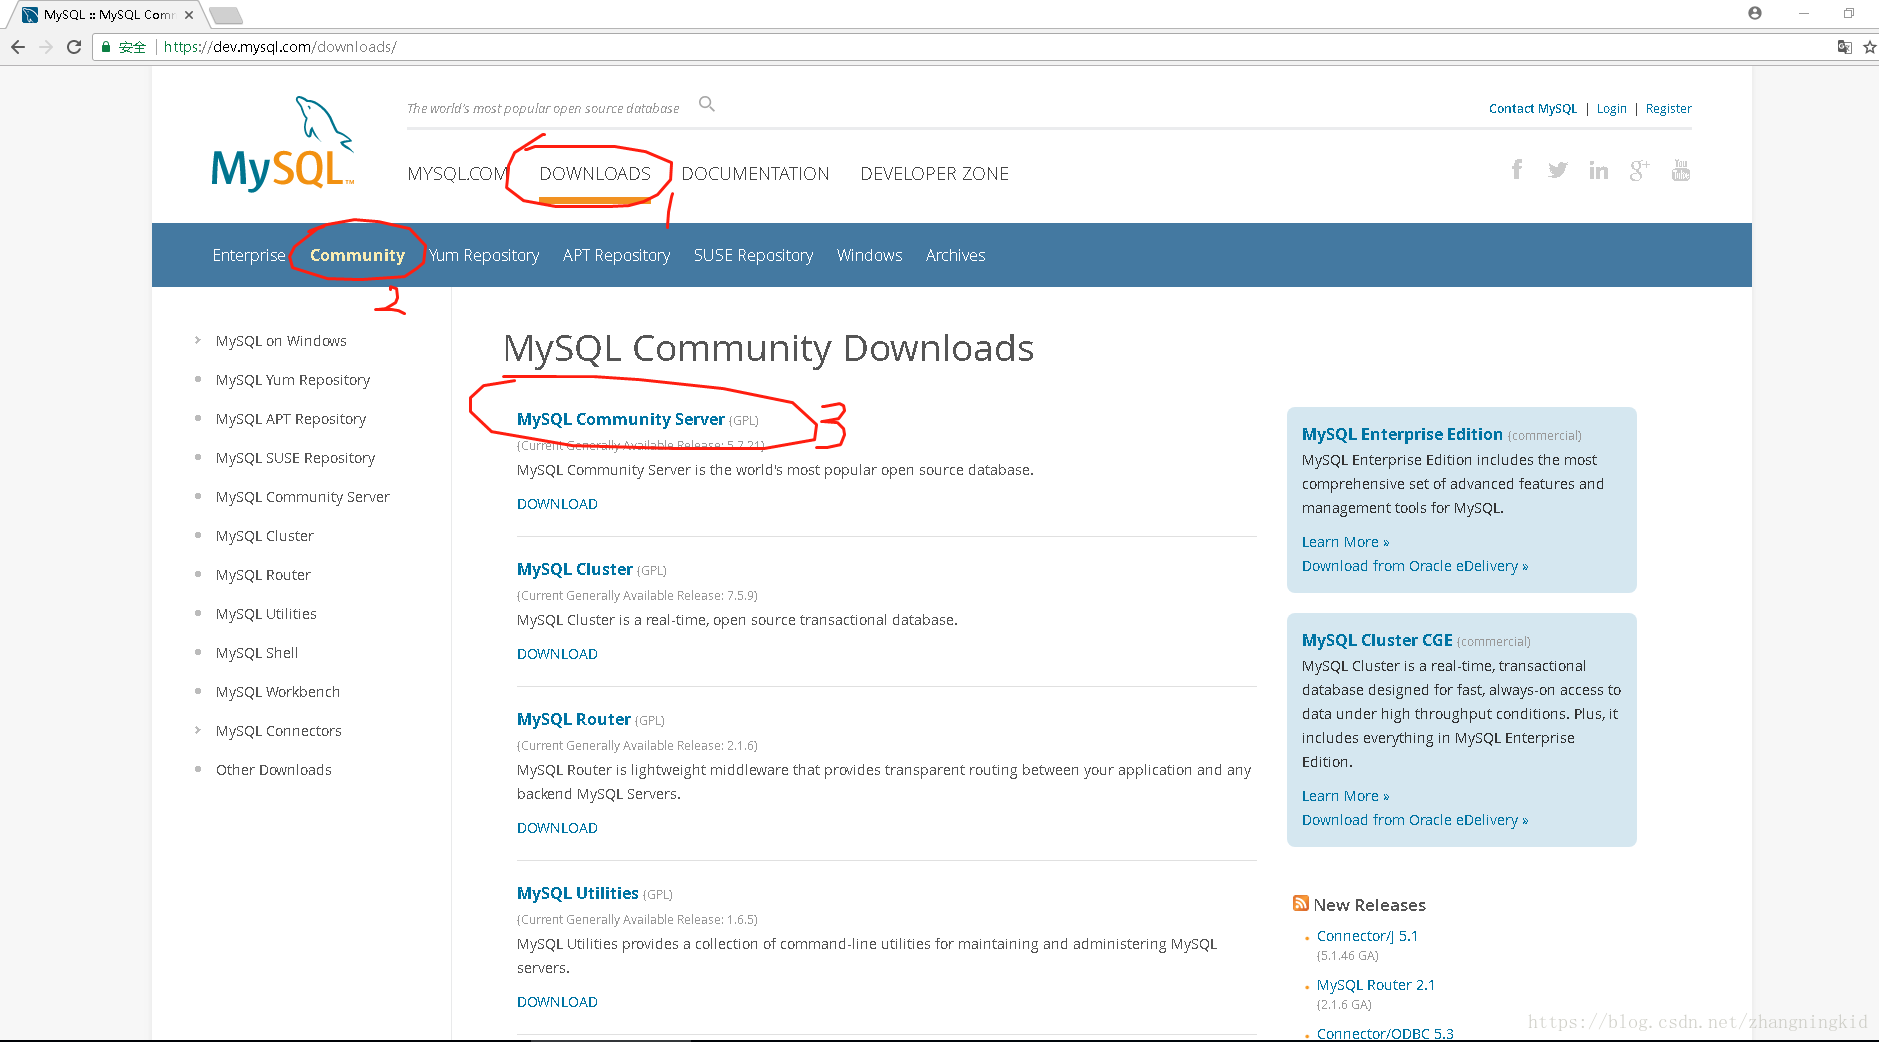1879x1042 pixels.
Task: Click MySQL Cluster heading link
Action: 574,569
